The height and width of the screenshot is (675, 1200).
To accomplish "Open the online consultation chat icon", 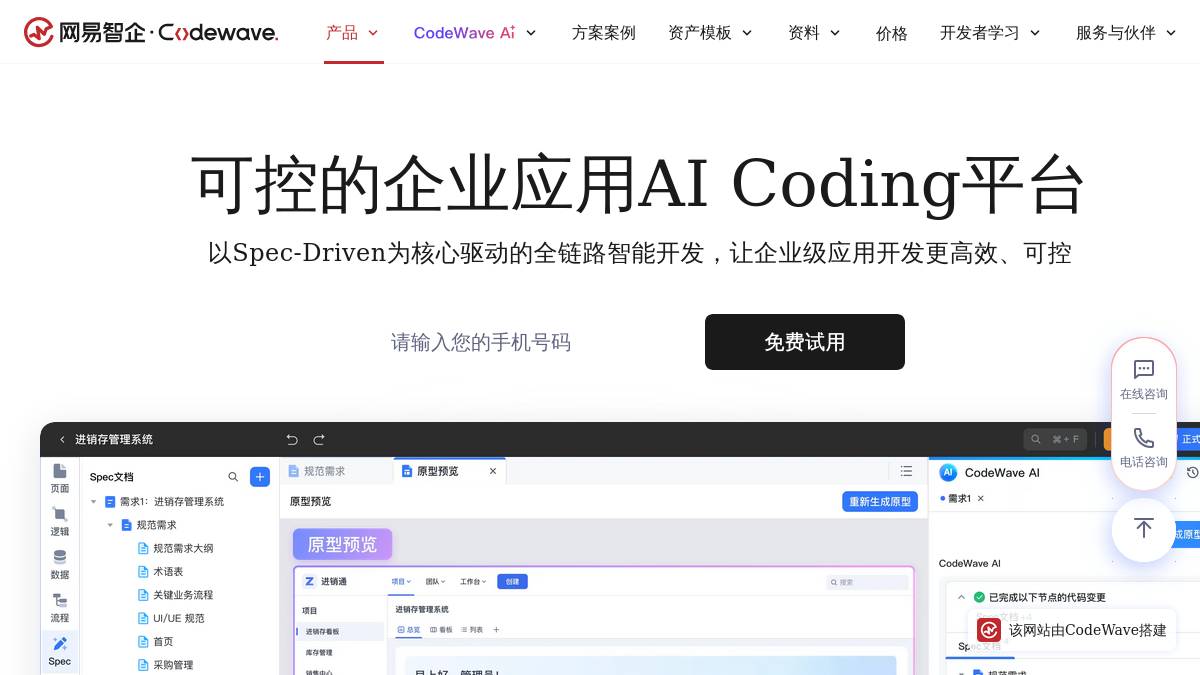I will 1144,369.
